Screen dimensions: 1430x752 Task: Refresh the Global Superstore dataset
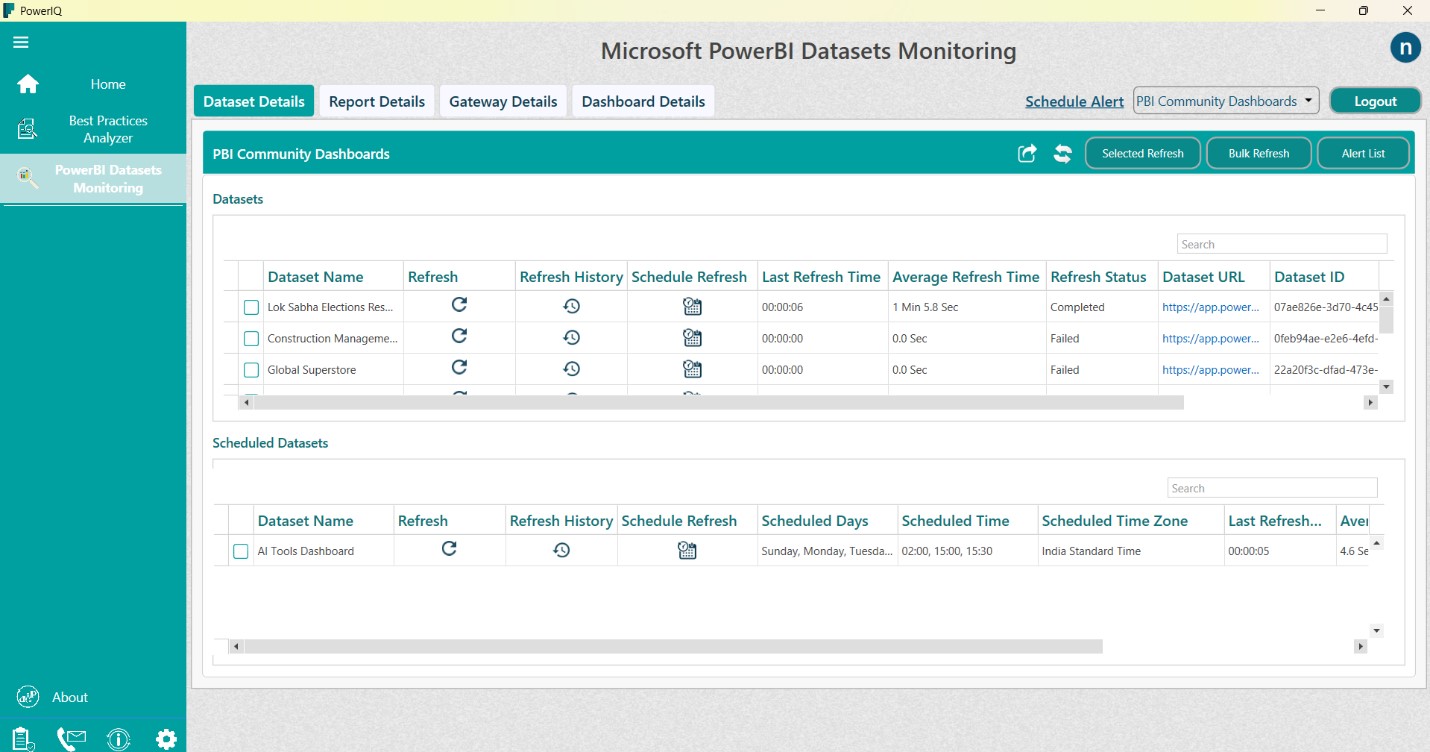coord(459,367)
